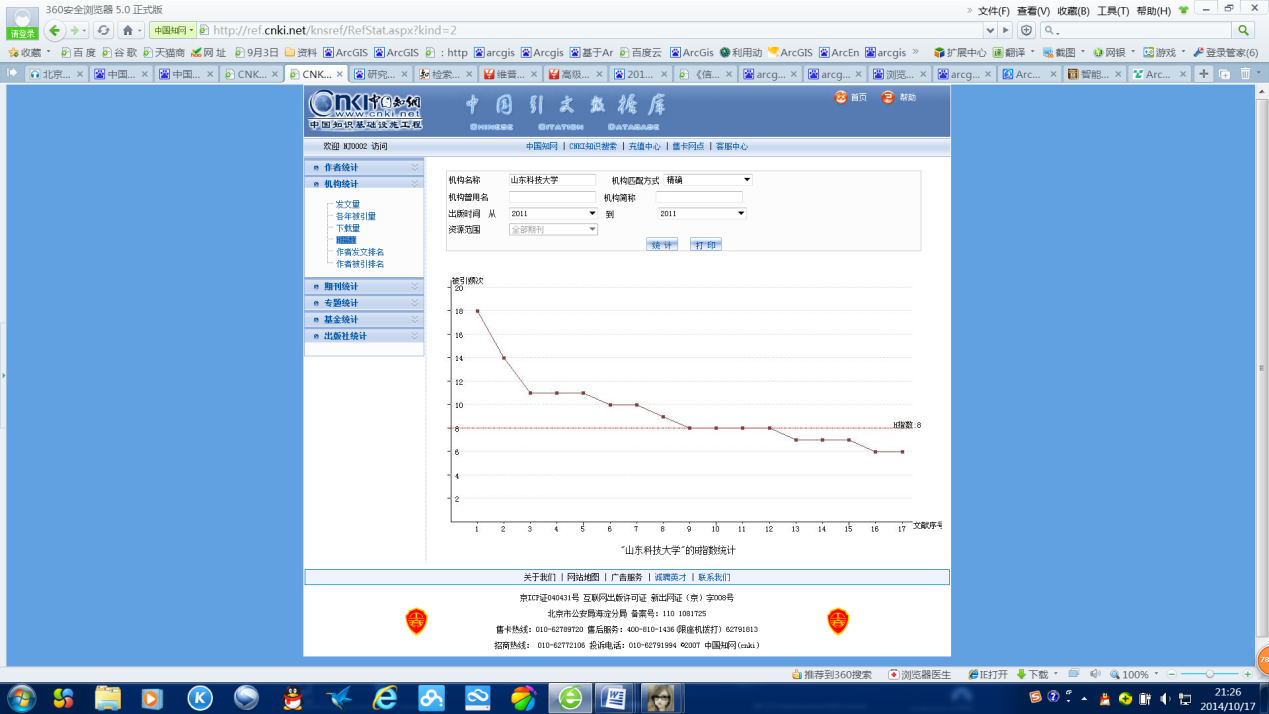The image size is (1269, 714).
Task: Go to the browser home page icon
Action: 127,31
